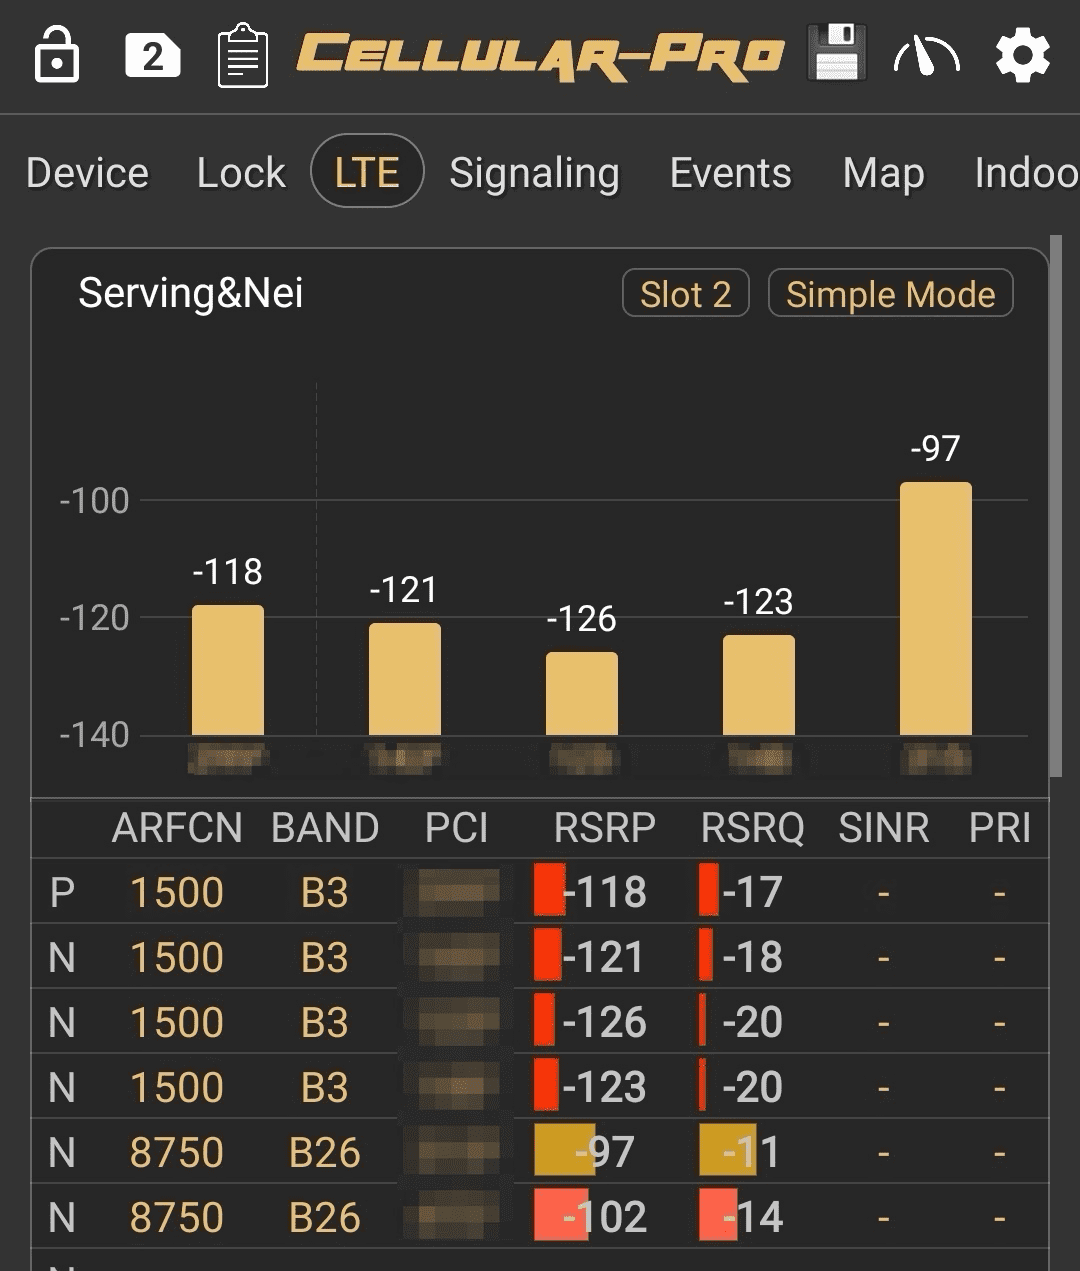Screen dimensions: 1080x1271
Task: Open the speedometer gauge icon
Action: pos(927,56)
